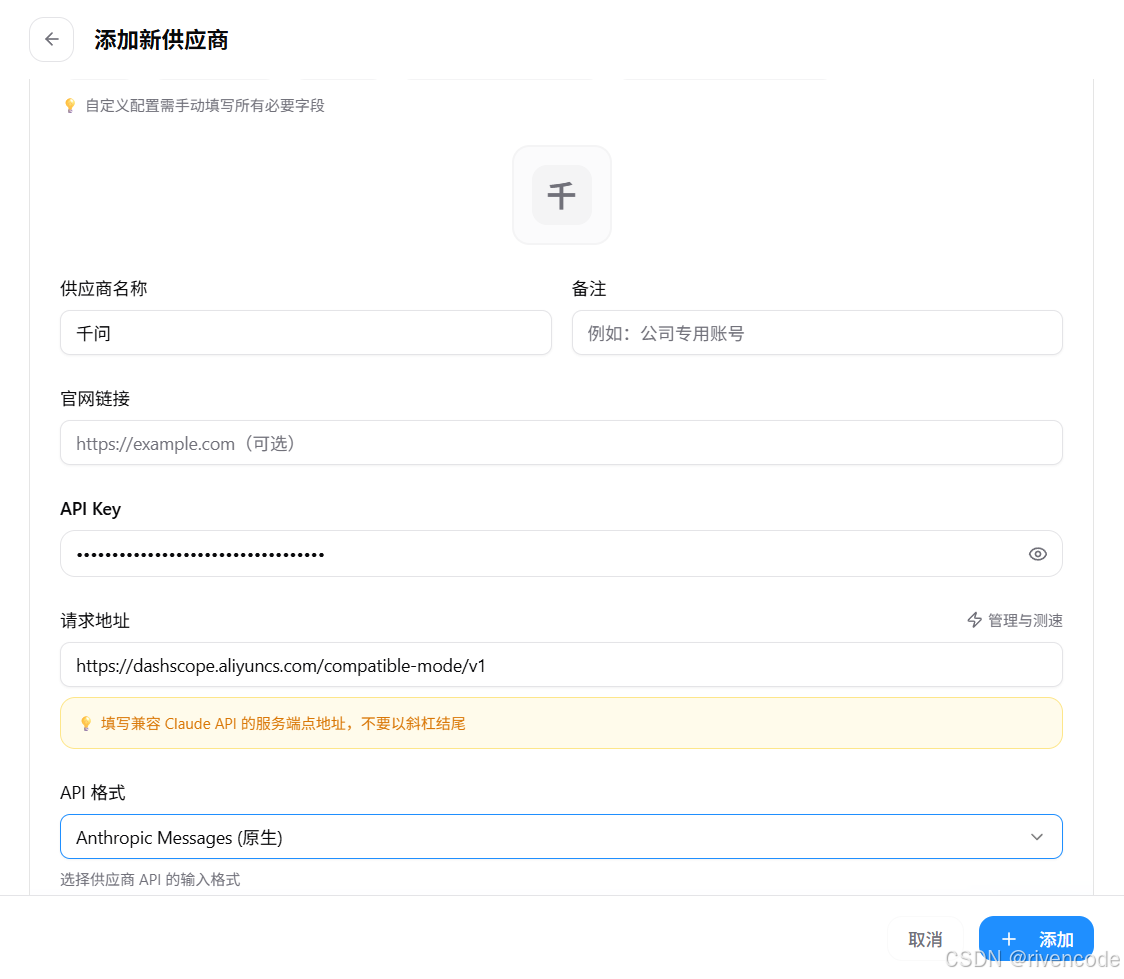Image resolution: width=1124 pixels, height=979 pixels.
Task: Focus the 备注 input field
Action: click(x=817, y=333)
